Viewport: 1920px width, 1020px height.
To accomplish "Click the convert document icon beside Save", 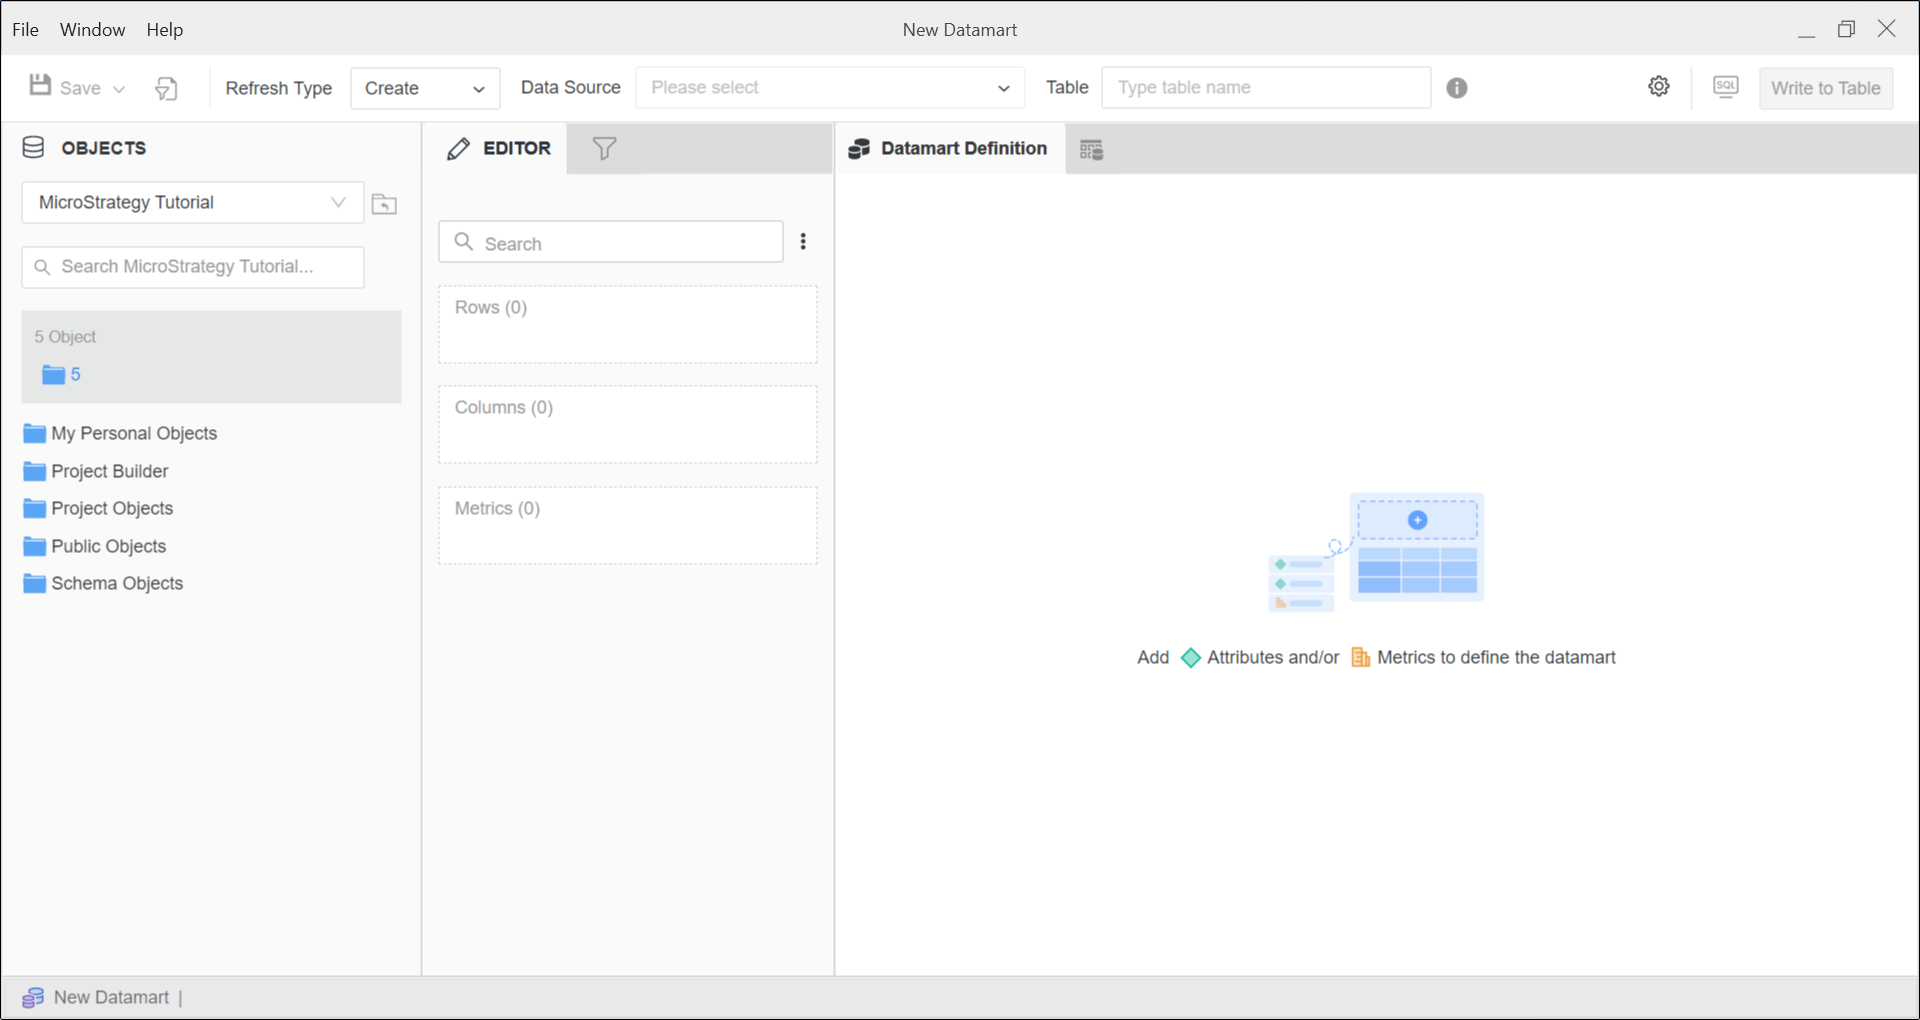I will pos(166,89).
